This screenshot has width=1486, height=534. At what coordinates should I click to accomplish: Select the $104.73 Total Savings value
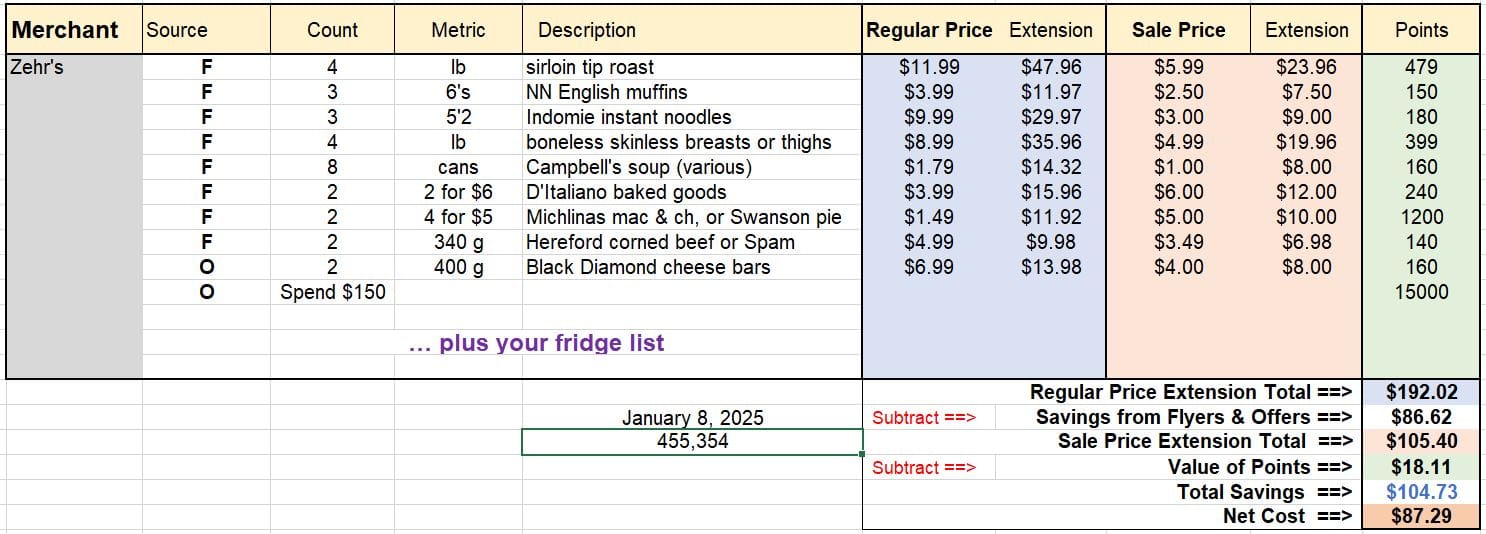[1421, 491]
